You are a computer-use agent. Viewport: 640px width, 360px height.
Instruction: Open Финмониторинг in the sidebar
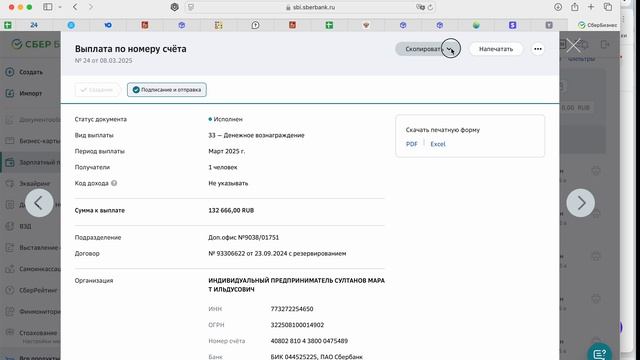[x=33, y=311]
